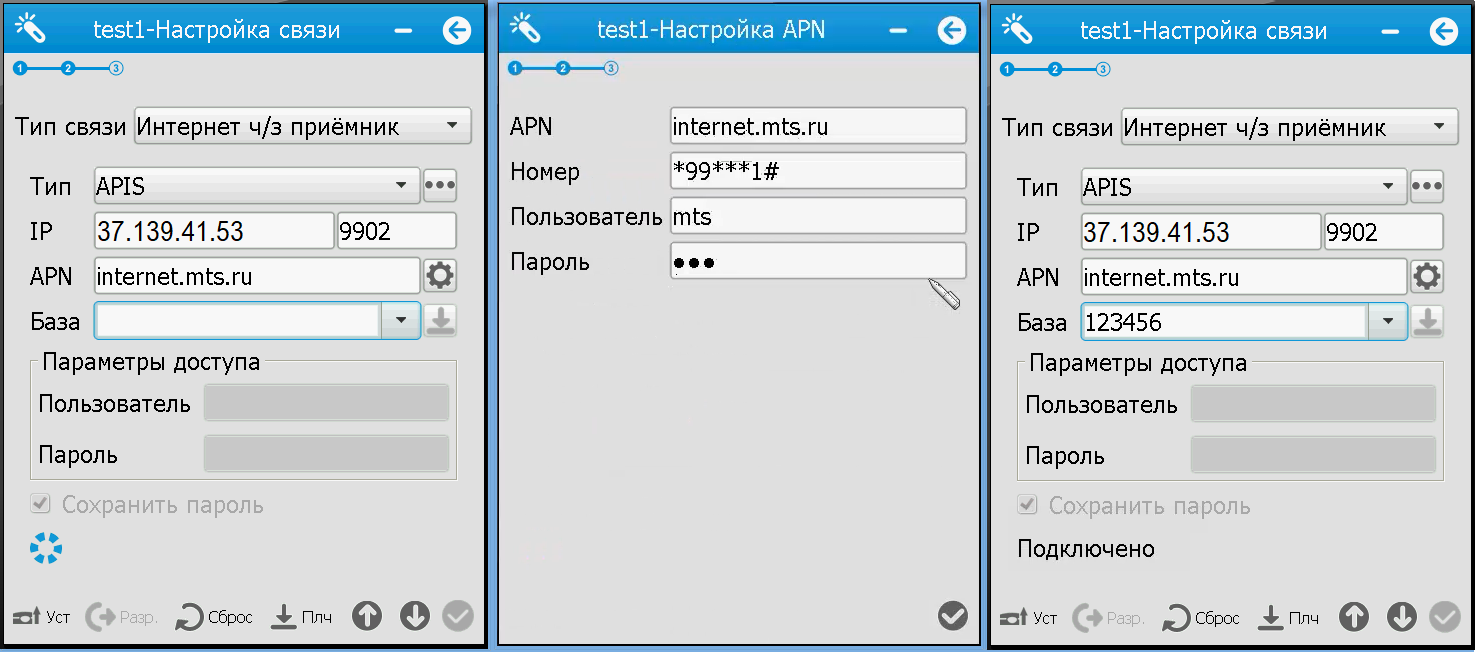Viewport: 1475px width, 652px height.
Task: Expand the empty База dropdown in the left window
Action: pos(401,321)
